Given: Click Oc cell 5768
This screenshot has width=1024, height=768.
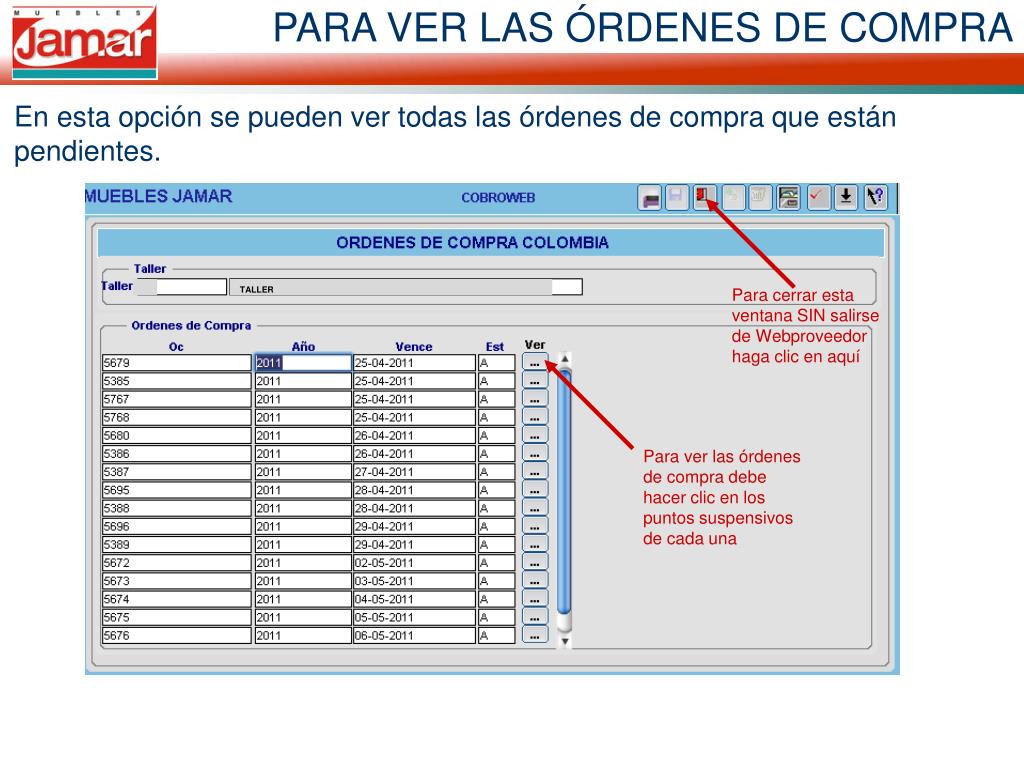Looking at the screenshot, I should coord(176,417).
